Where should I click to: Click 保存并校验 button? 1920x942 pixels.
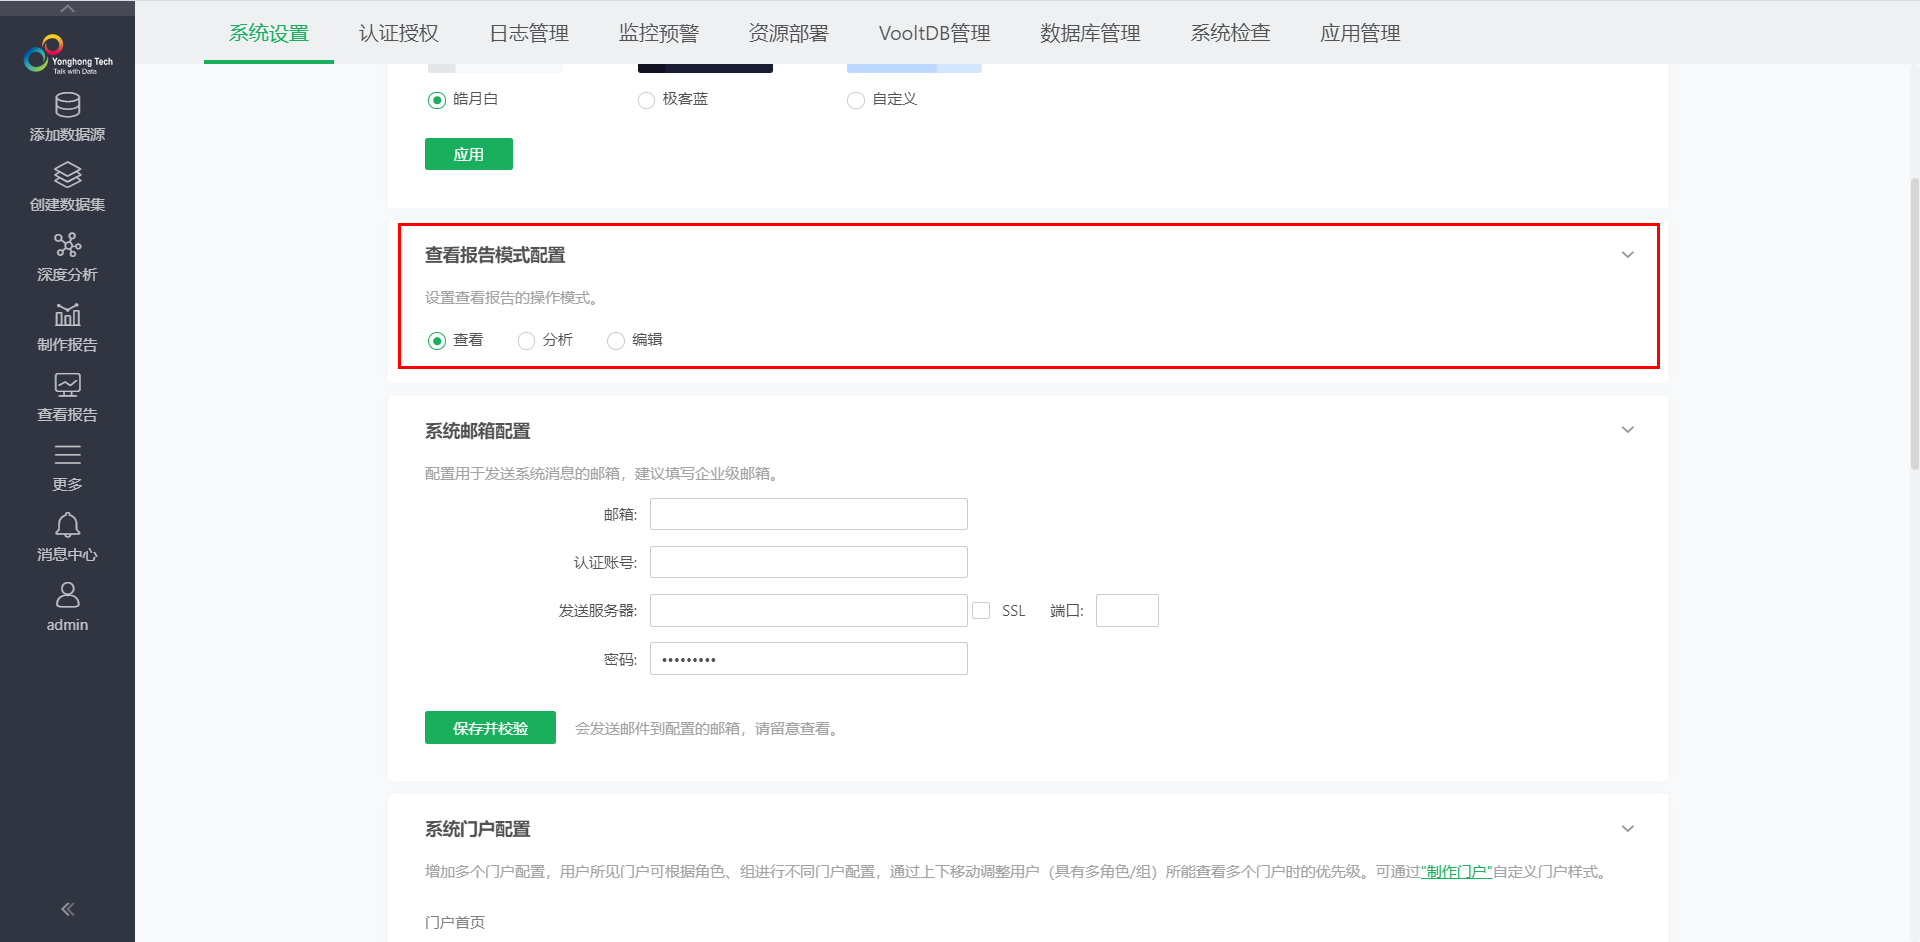click(490, 728)
